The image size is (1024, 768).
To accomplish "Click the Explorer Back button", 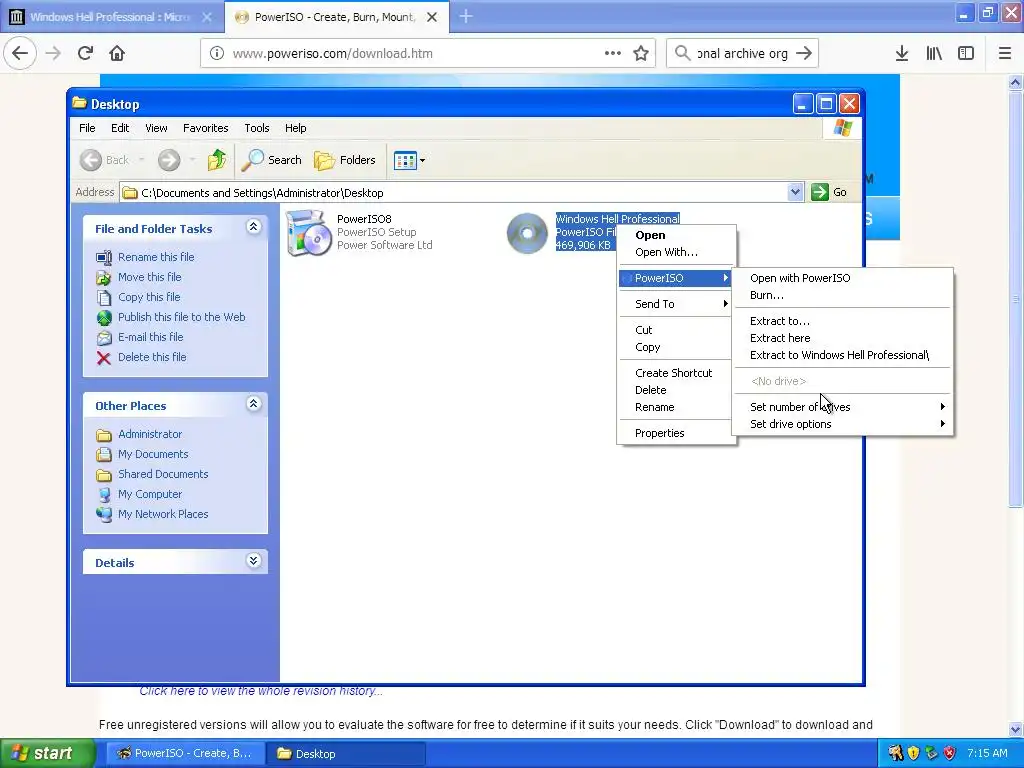I will click(104, 160).
